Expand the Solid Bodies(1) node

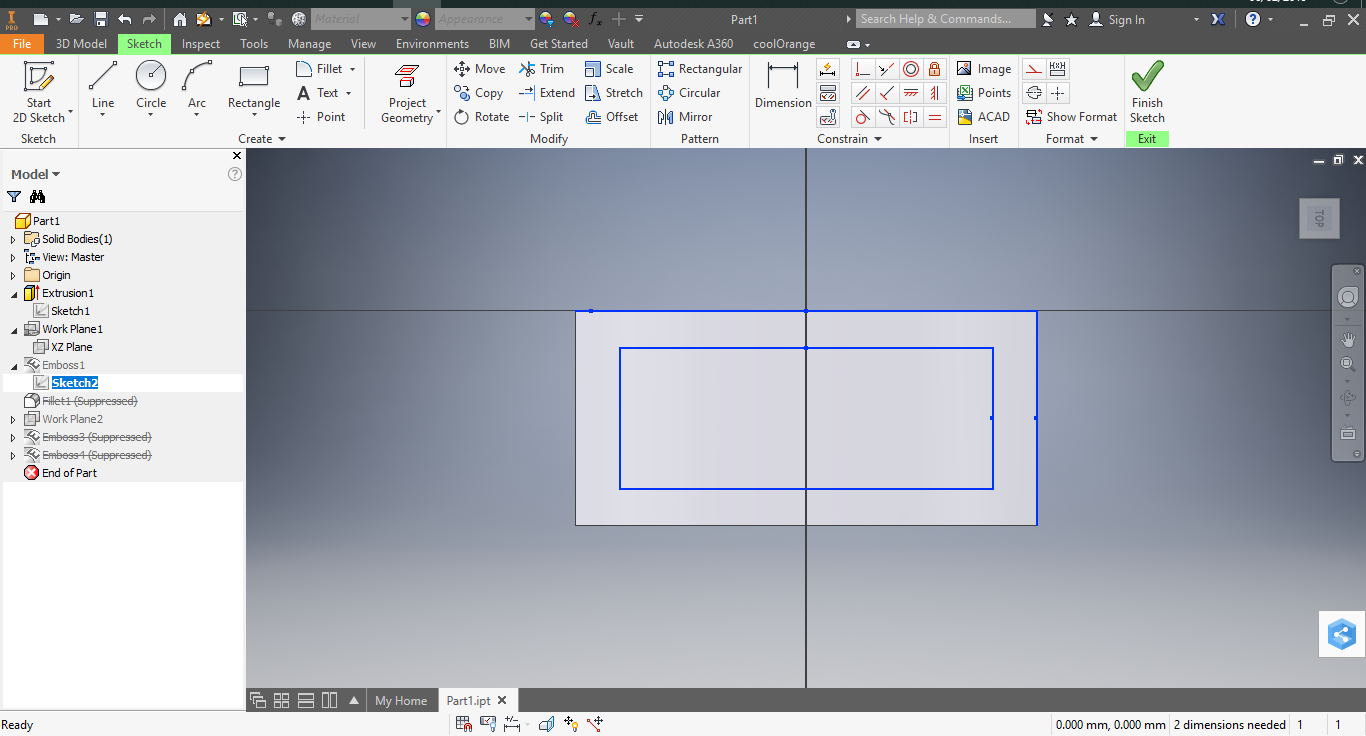pyautogui.click(x=13, y=239)
